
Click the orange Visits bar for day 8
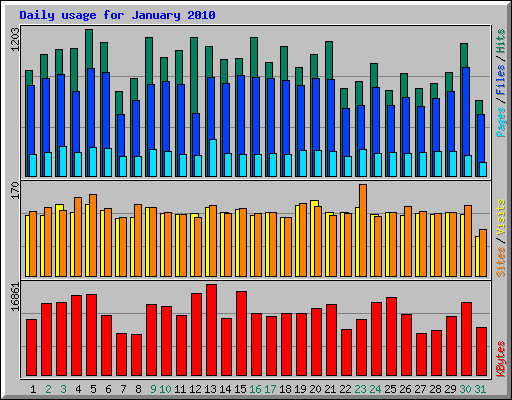coord(138,240)
